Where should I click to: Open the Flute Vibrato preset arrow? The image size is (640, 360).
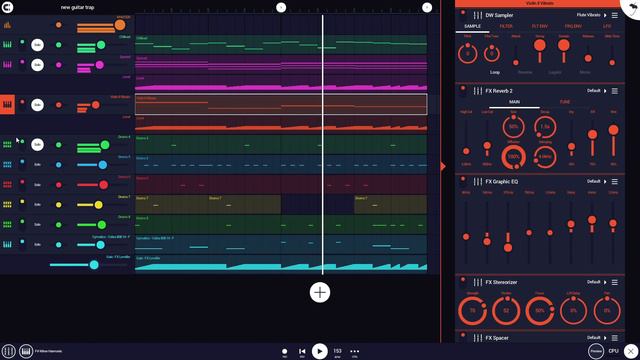[605, 15]
